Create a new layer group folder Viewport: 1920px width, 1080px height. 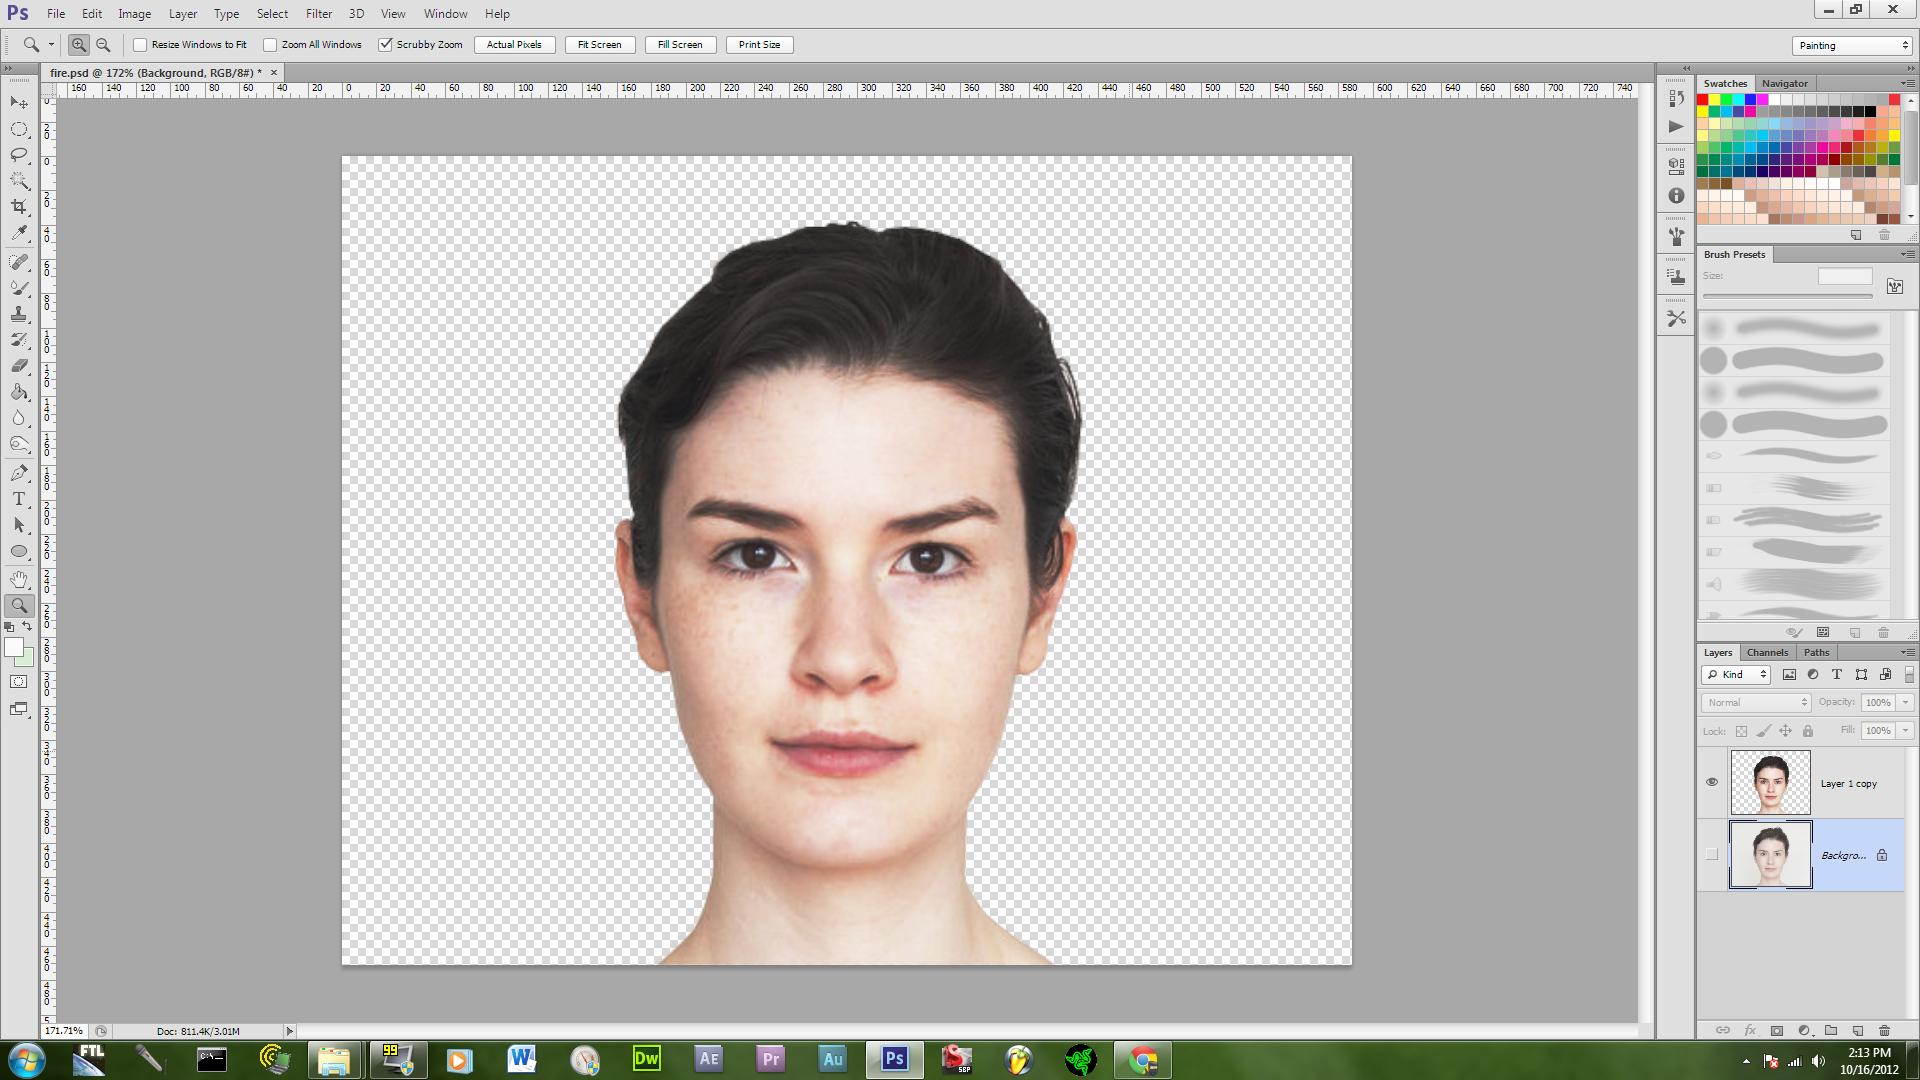pos(1831,1030)
